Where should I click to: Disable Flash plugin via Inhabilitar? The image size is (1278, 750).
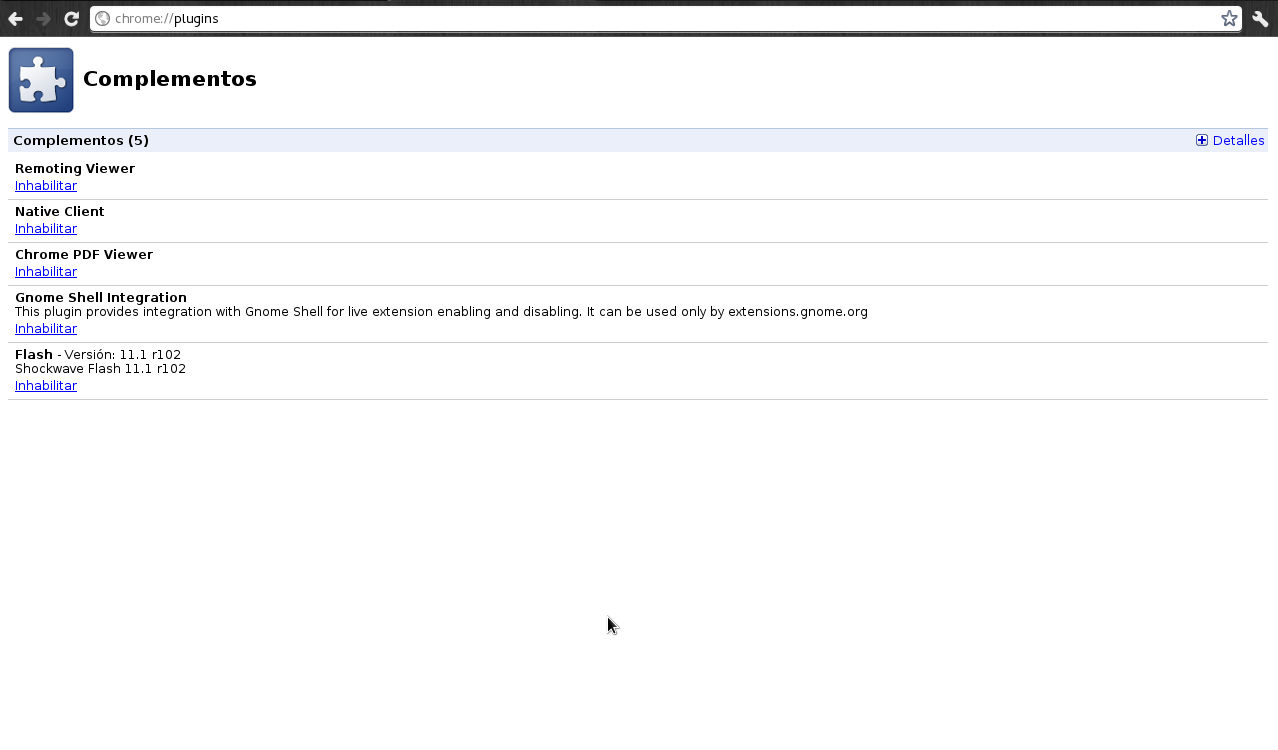46,386
